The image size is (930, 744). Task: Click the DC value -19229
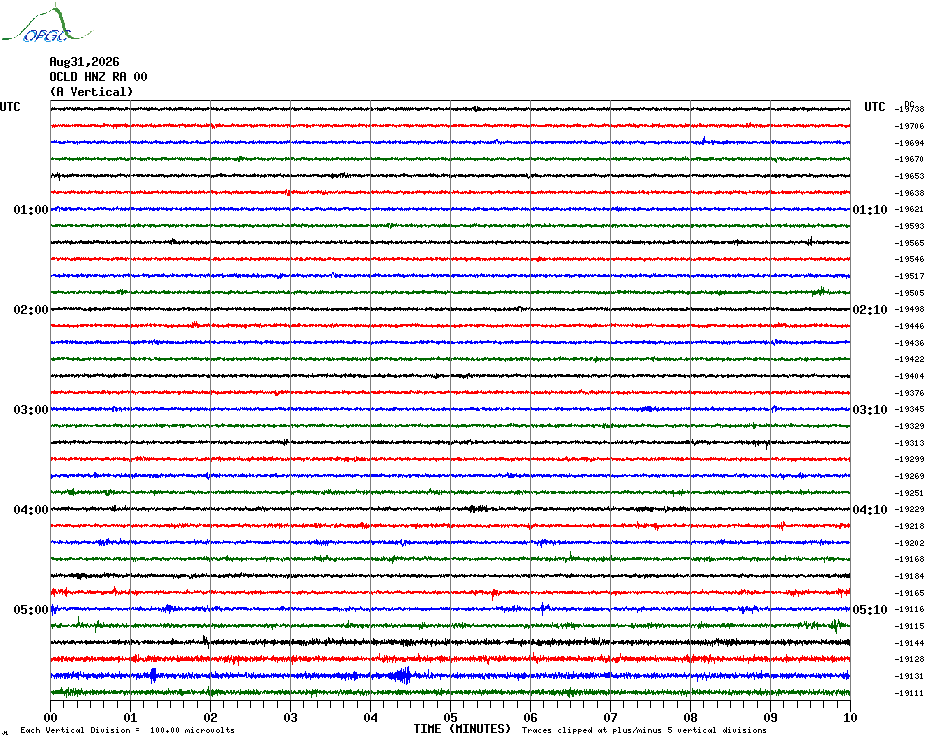click(909, 510)
